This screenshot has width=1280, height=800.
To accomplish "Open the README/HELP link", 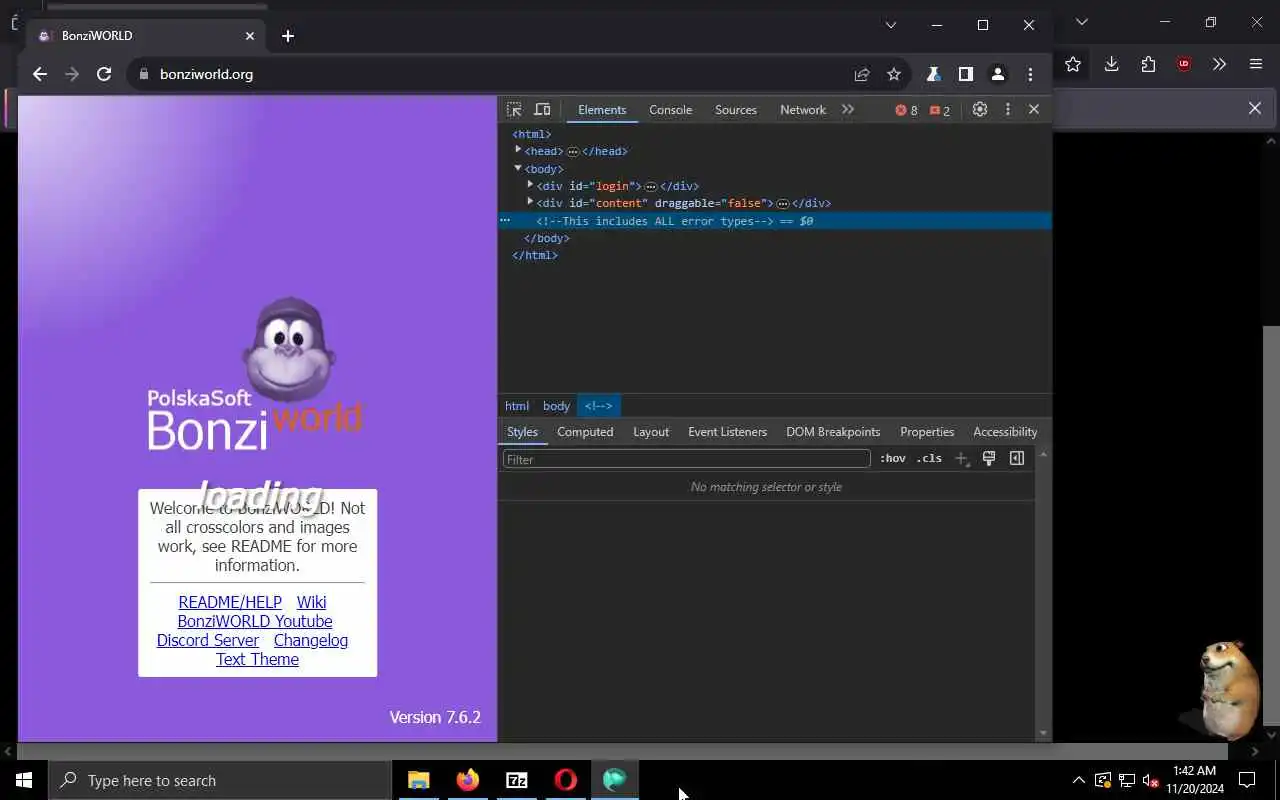I will click(x=230, y=602).
